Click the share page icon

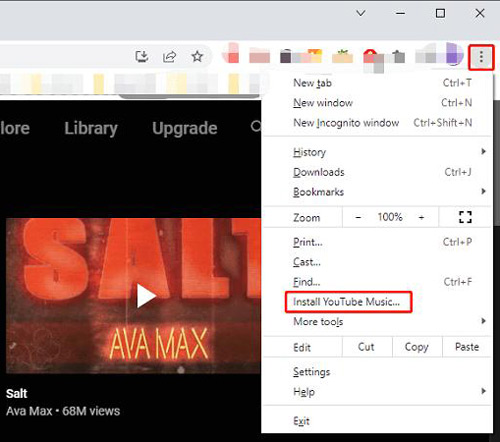(169, 56)
